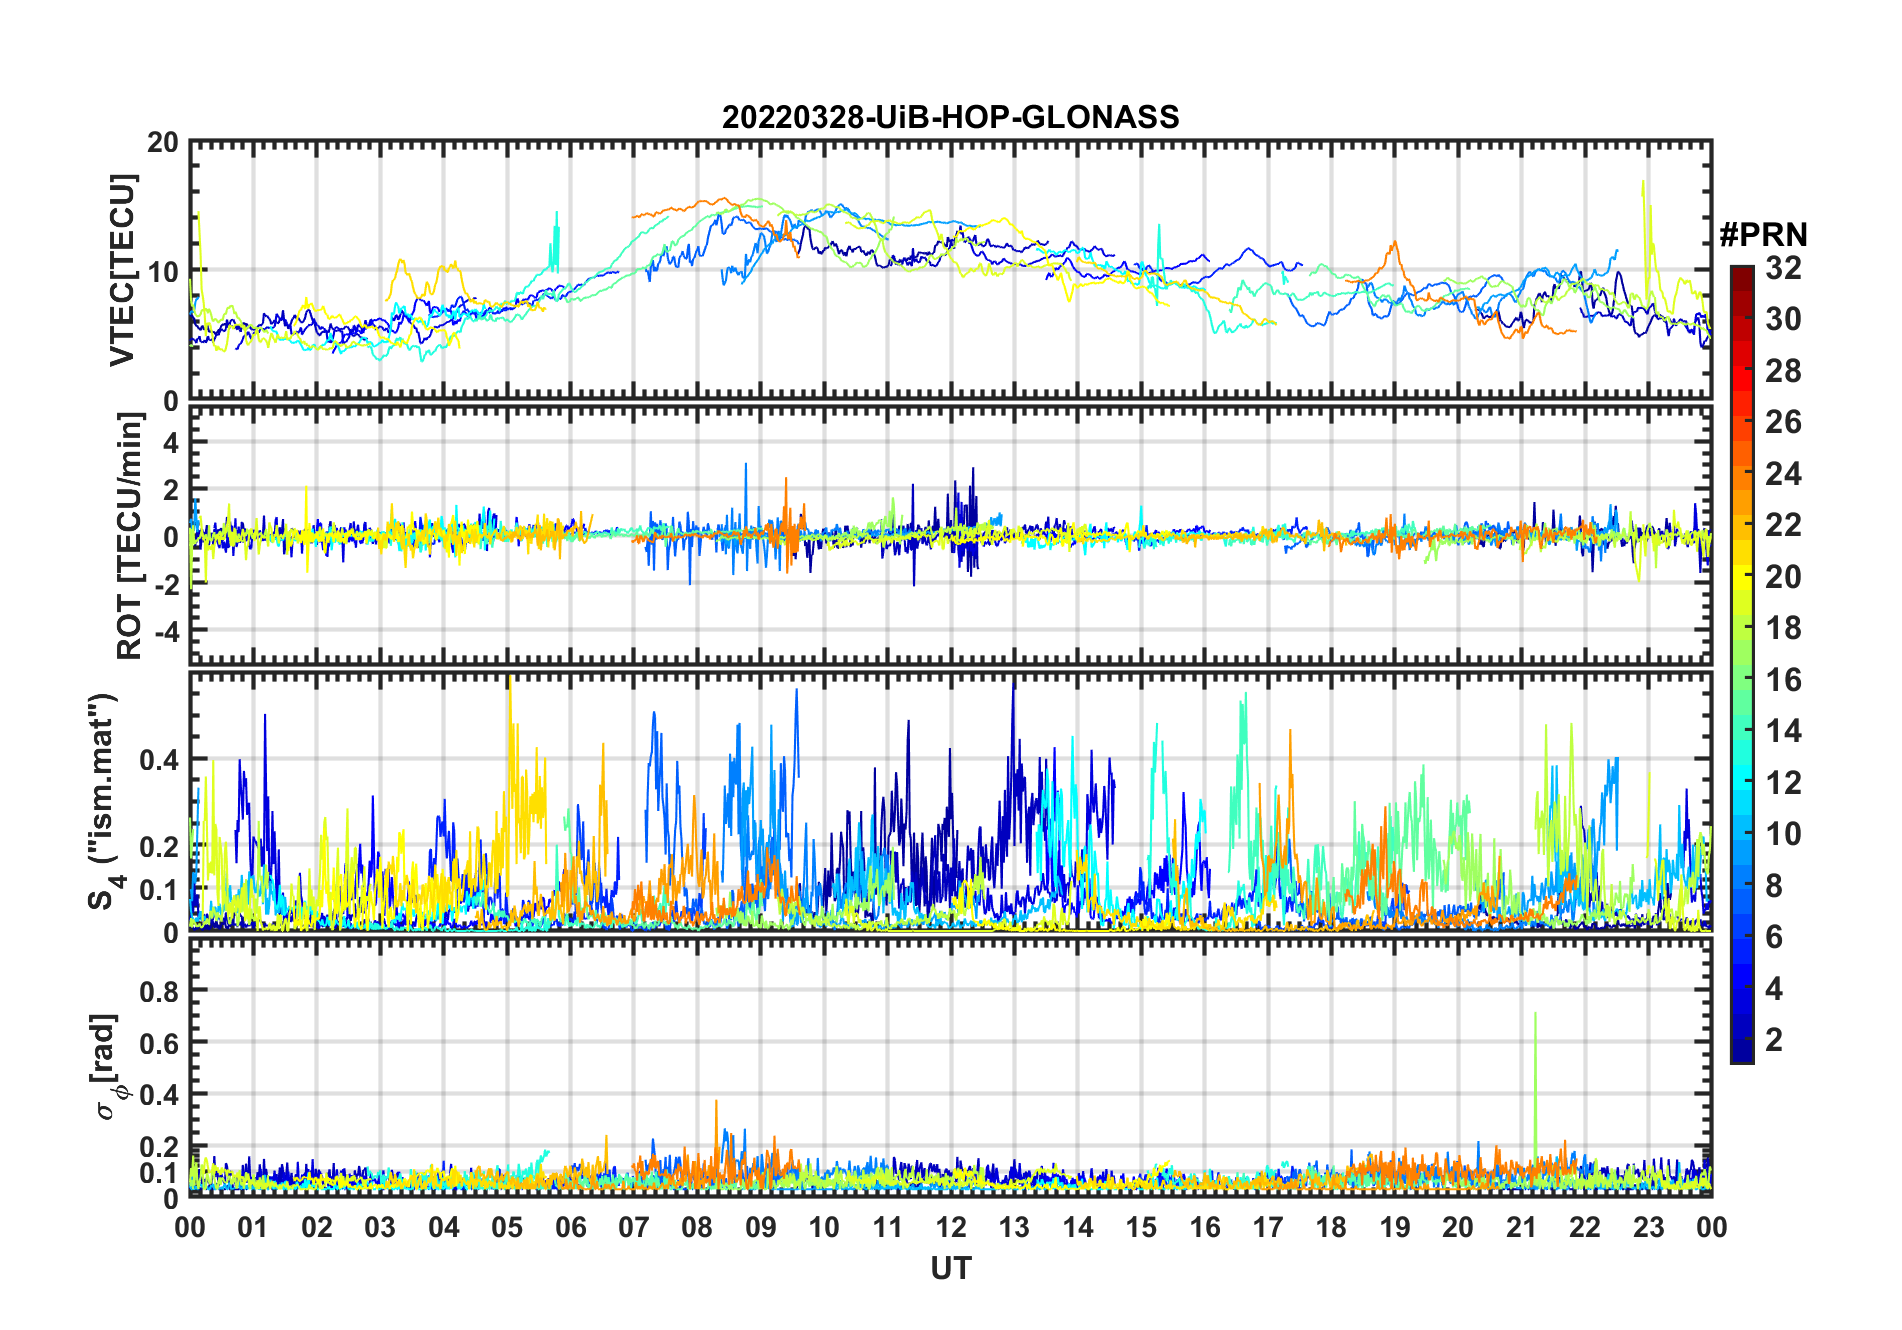The height and width of the screenshot is (1330, 1902).
Task: Select the "-2" tick on the ROT y-axis
Action: point(166,584)
